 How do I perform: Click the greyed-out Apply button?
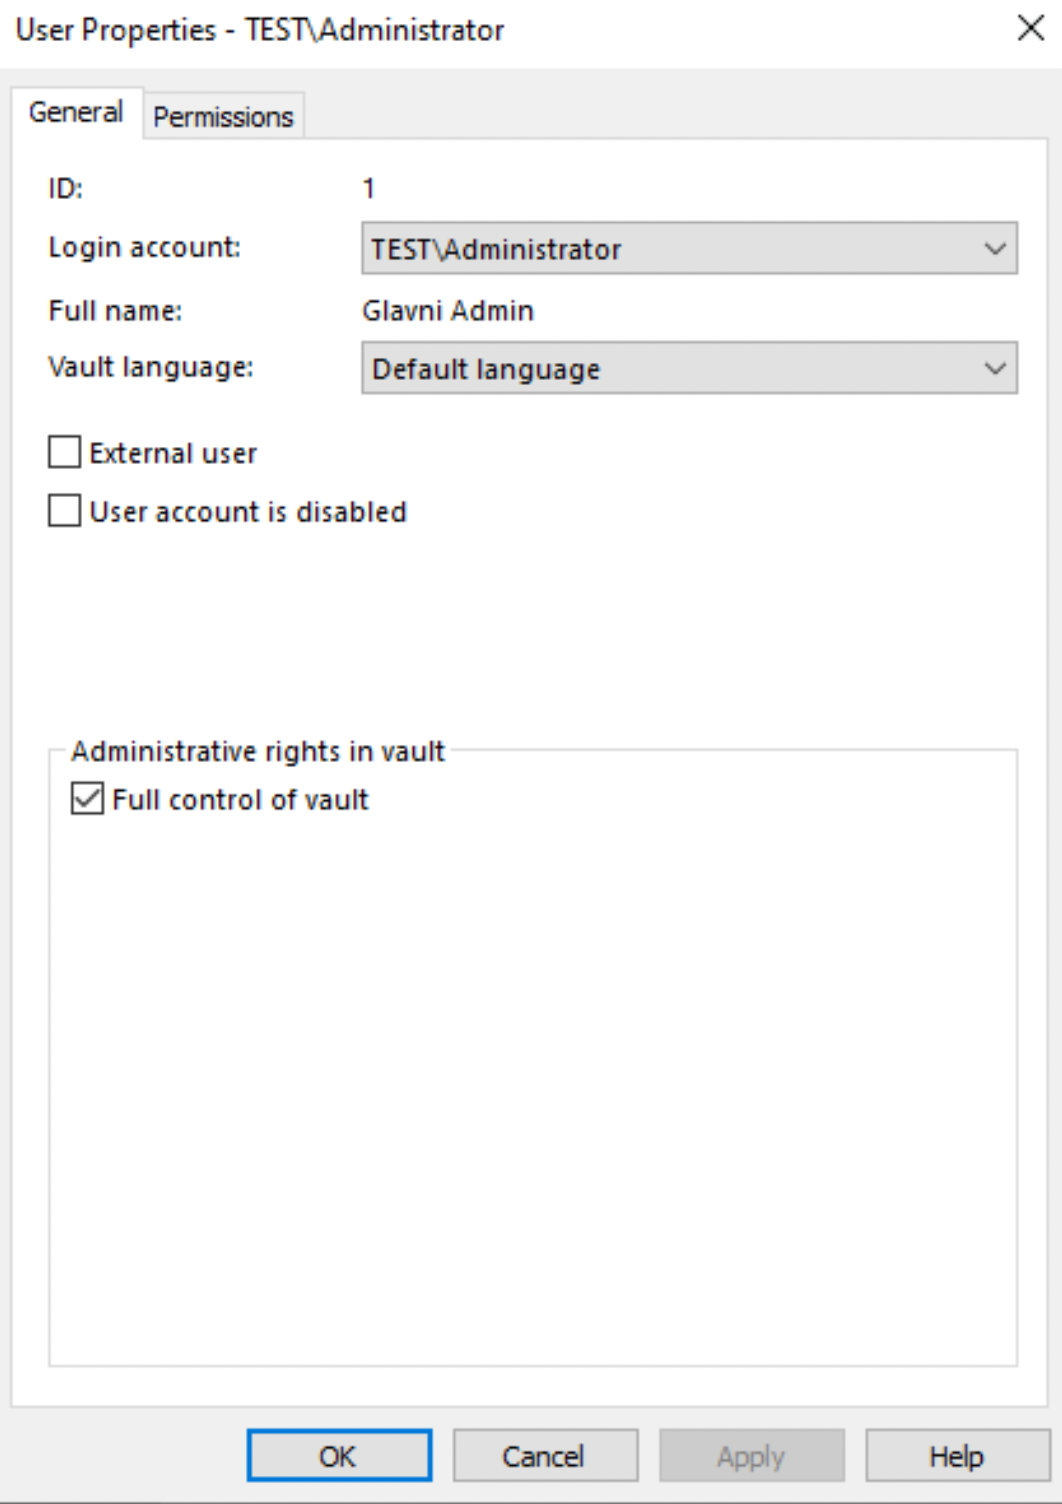pos(751,1456)
